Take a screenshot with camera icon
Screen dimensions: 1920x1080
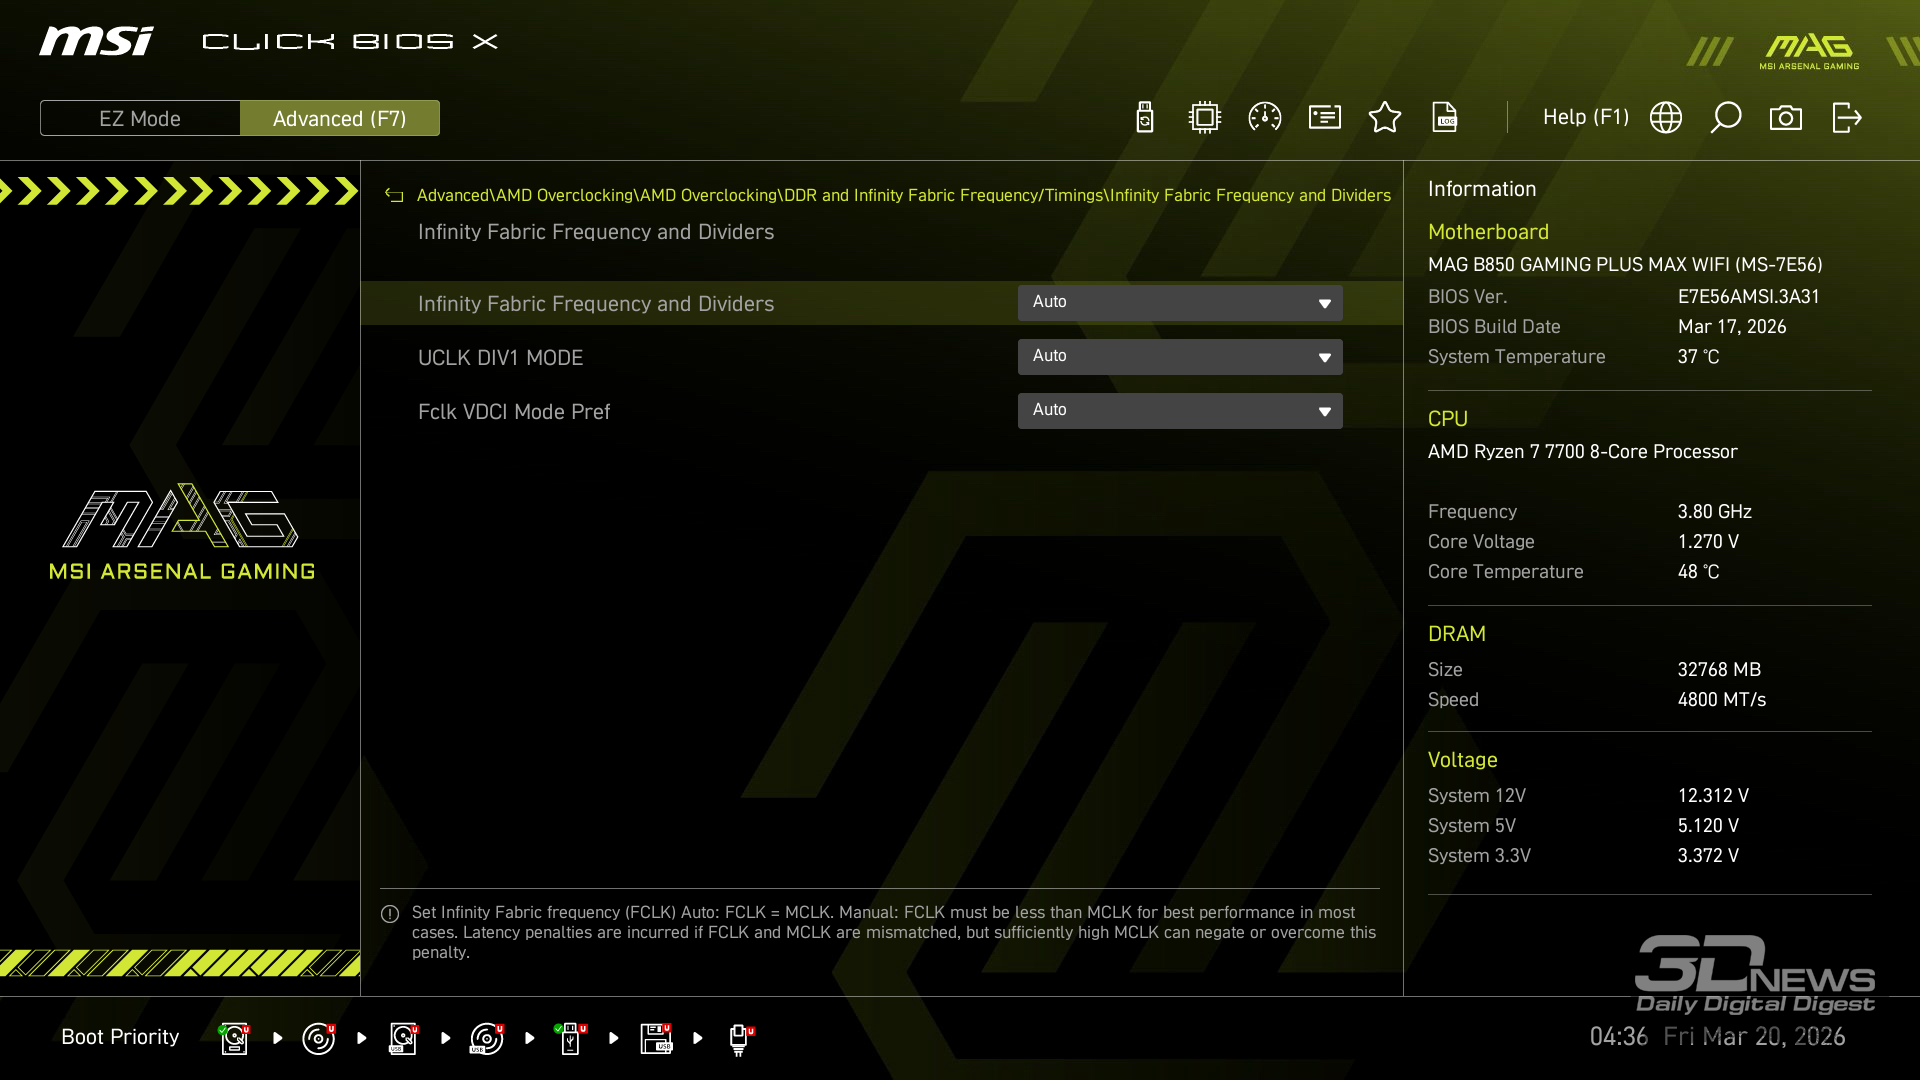tap(1786, 118)
